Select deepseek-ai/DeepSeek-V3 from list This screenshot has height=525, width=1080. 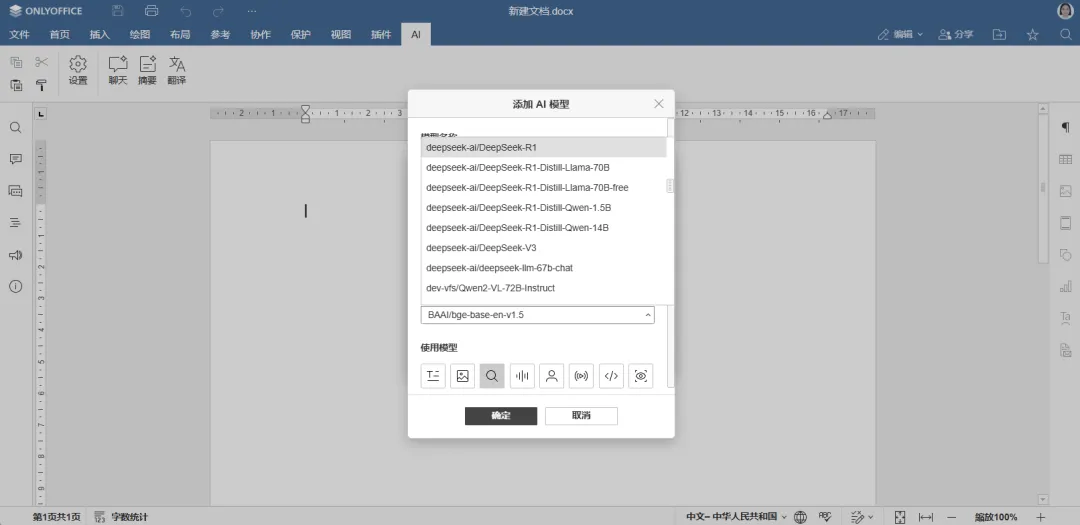(543, 247)
